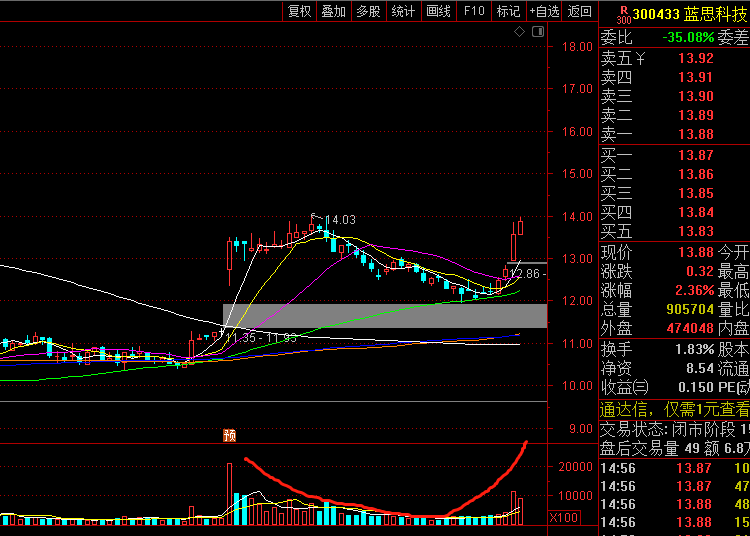Click the ¥ symbol beside 卖五
The height and width of the screenshot is (536, 750).
[641, 59]
